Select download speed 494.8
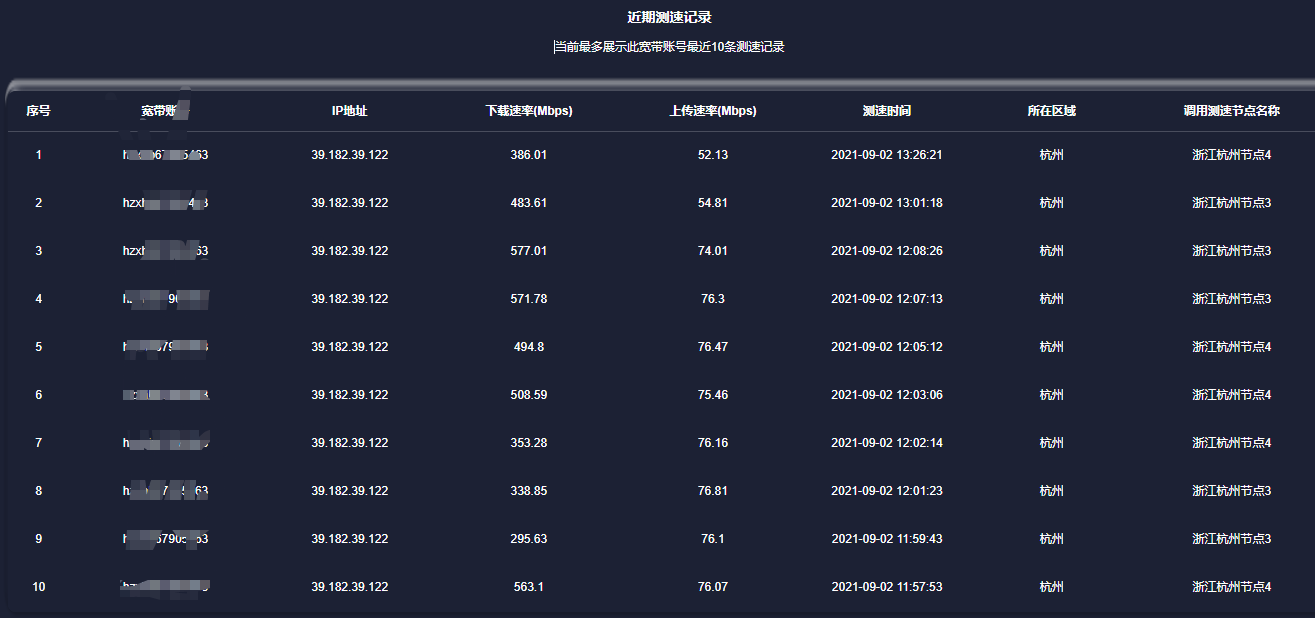1315x618 pixels. (529, 347)
